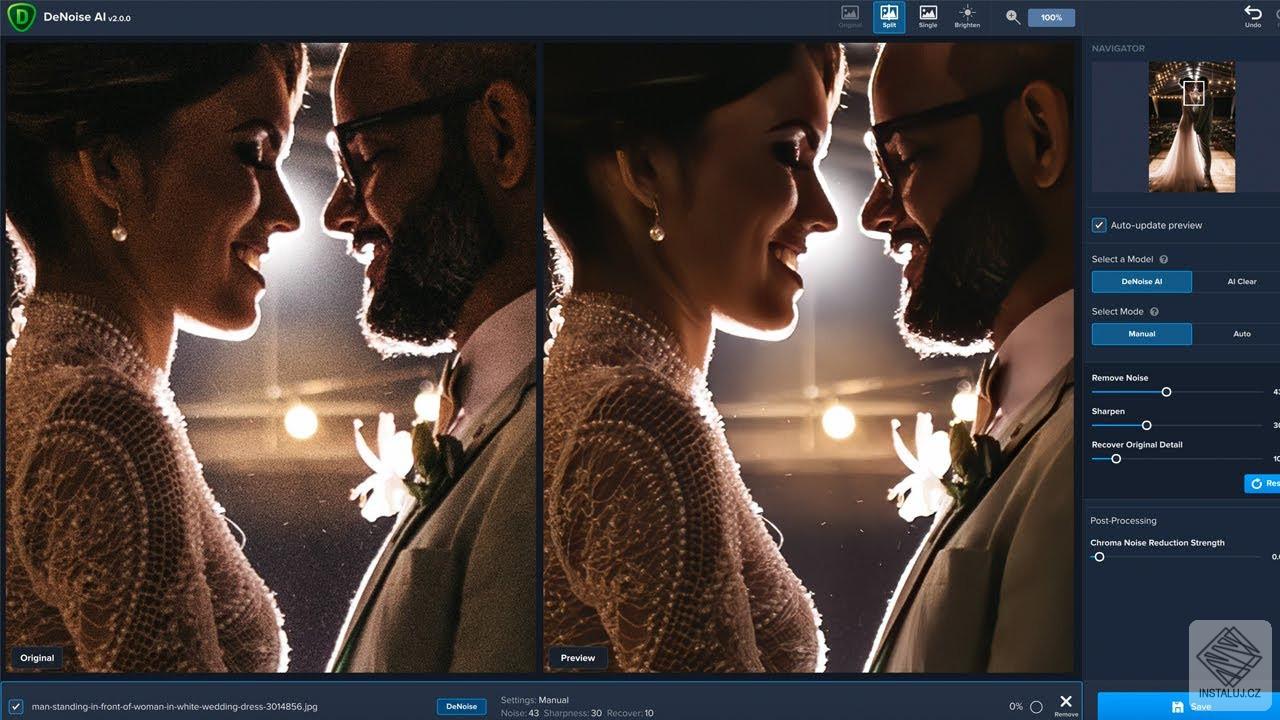Viewport: 1280px width, 720px height.
Task: Select Manual mode
Action: click(1142, 334)
